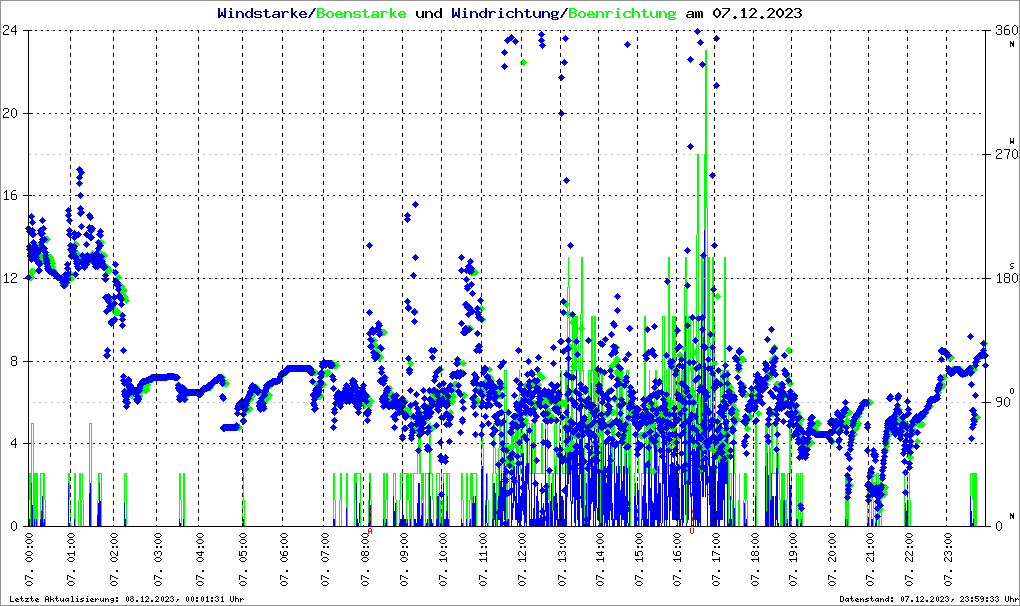
Task: Click the time label '07. 08:00'
Action: pyautogui.click(x=364, y=559)
